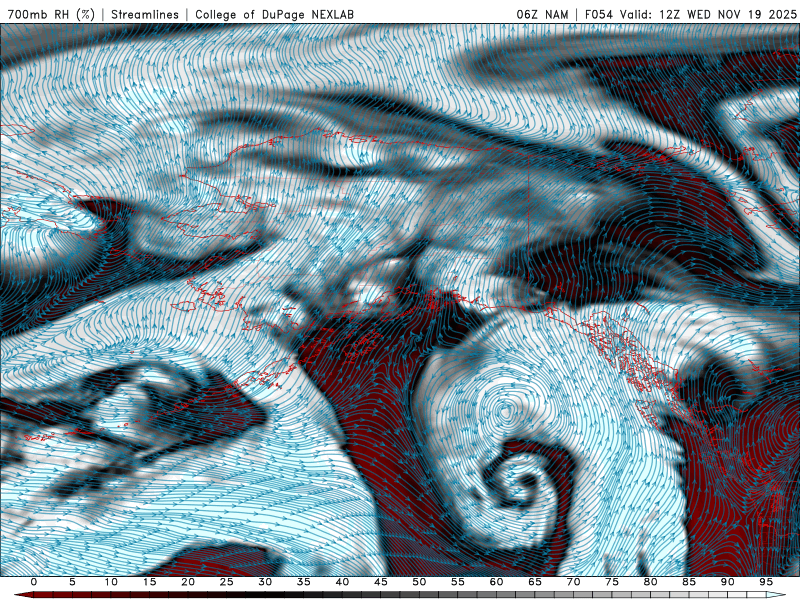Click the '700mb RH (%)' title text
This screenshot has width=800, height=600.
tap(52, 14)
